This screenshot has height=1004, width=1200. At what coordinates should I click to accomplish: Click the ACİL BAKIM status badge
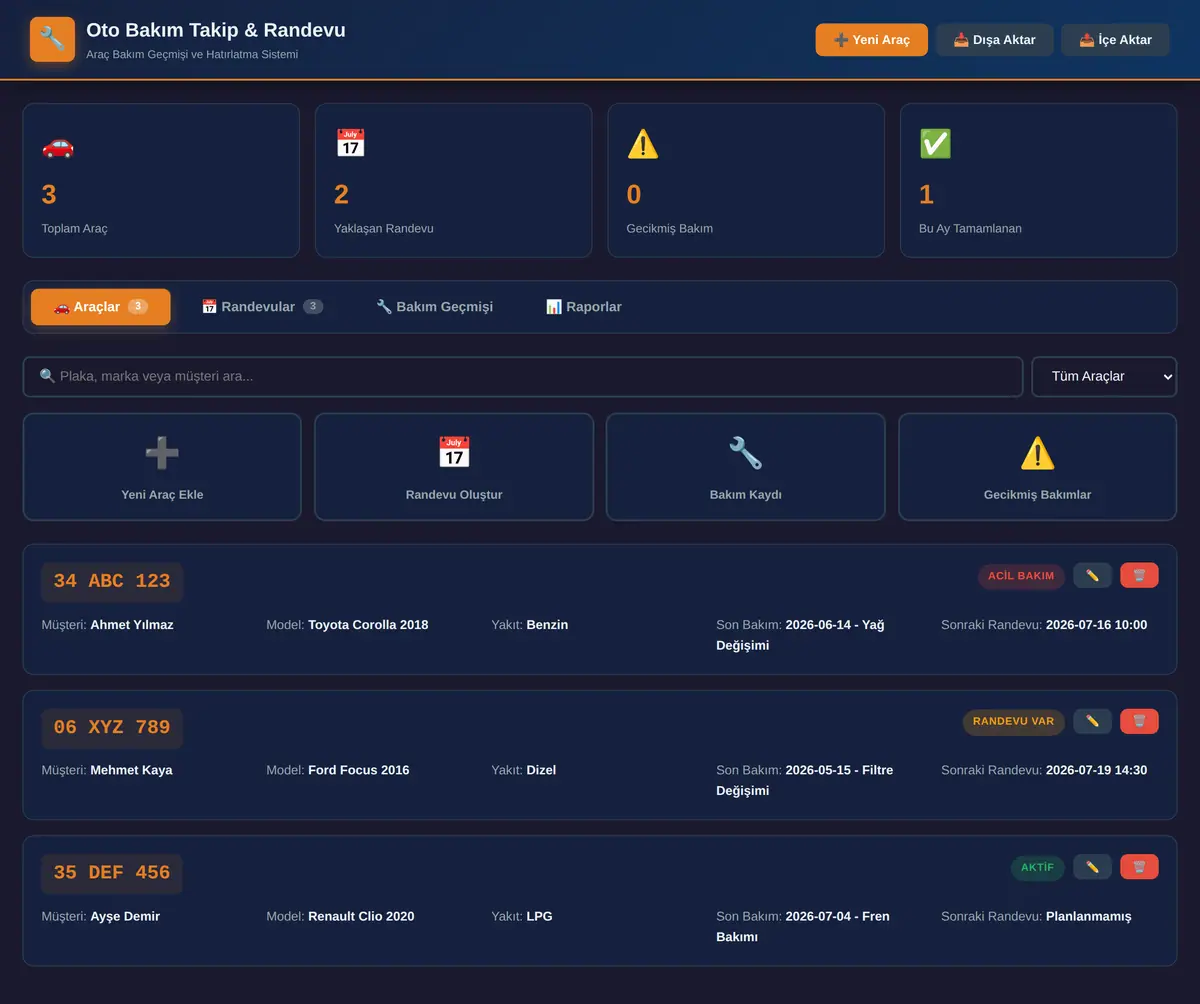(x=1021, y=576)
